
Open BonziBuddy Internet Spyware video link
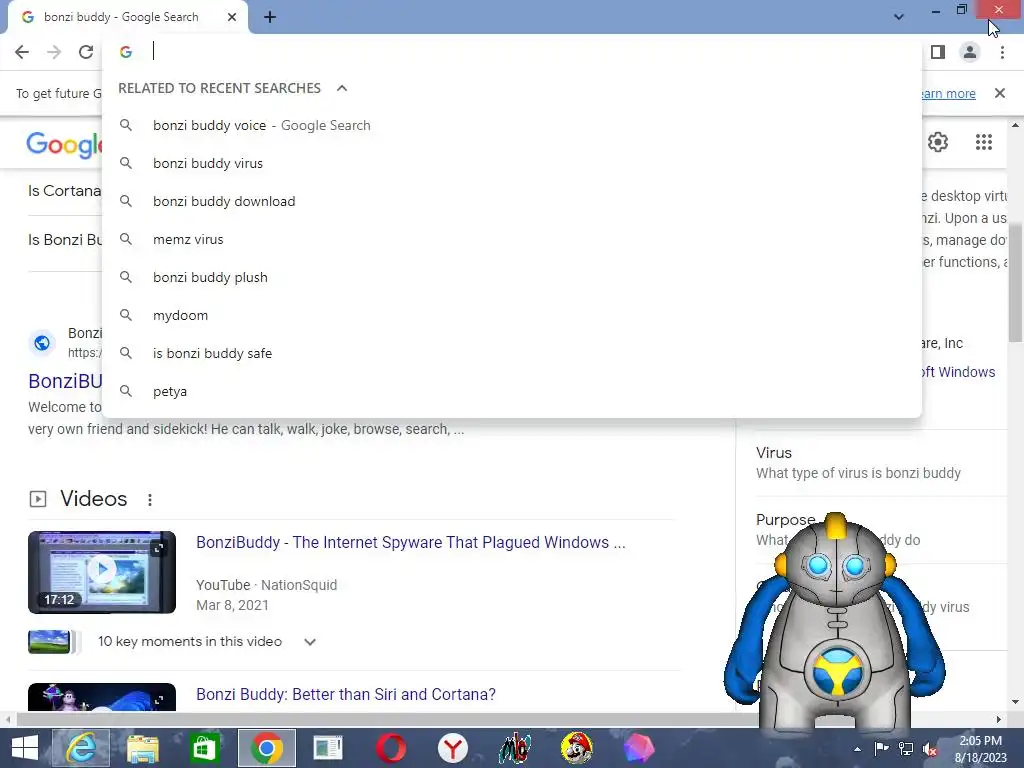411,542
